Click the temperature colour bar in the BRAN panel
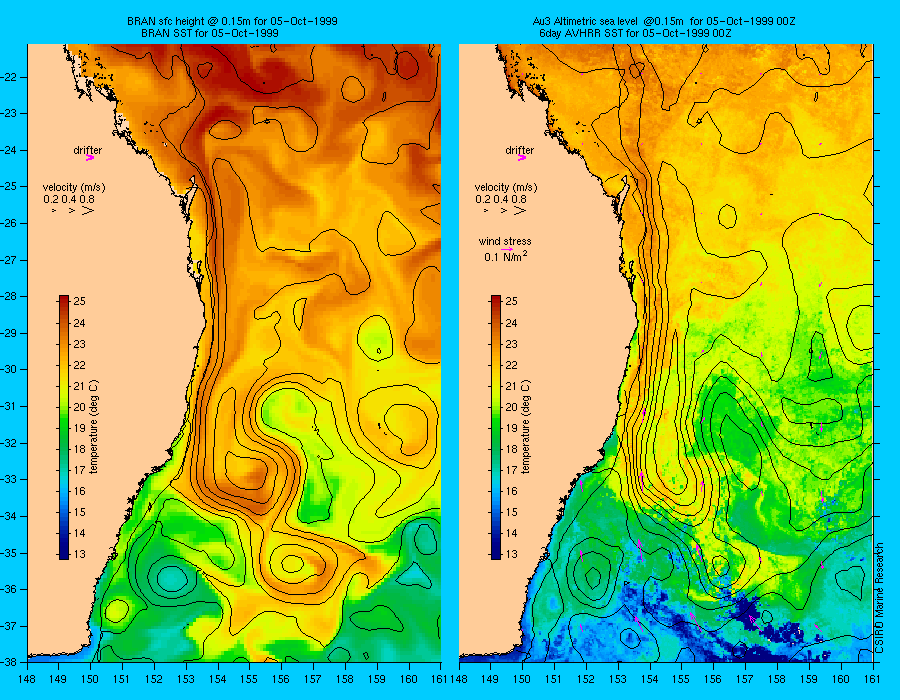The width and height of the screenshot is (900, 700). 64,427
